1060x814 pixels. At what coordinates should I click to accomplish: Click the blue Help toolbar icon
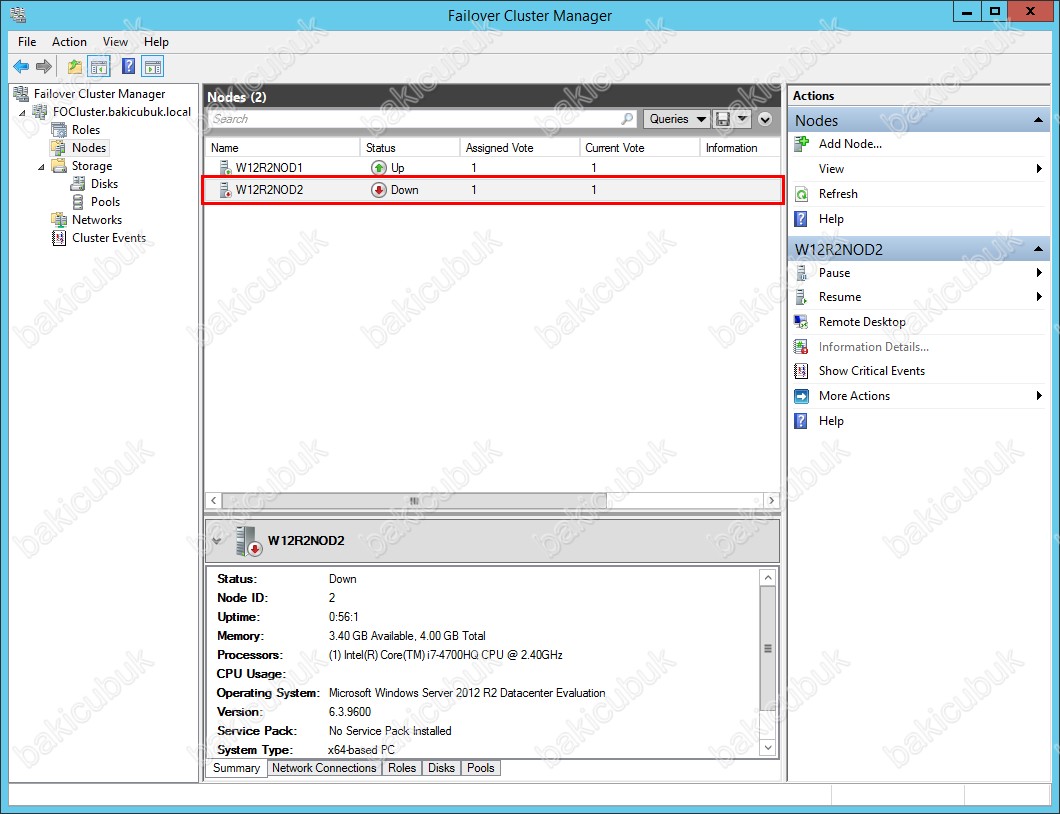click(128, 66)
